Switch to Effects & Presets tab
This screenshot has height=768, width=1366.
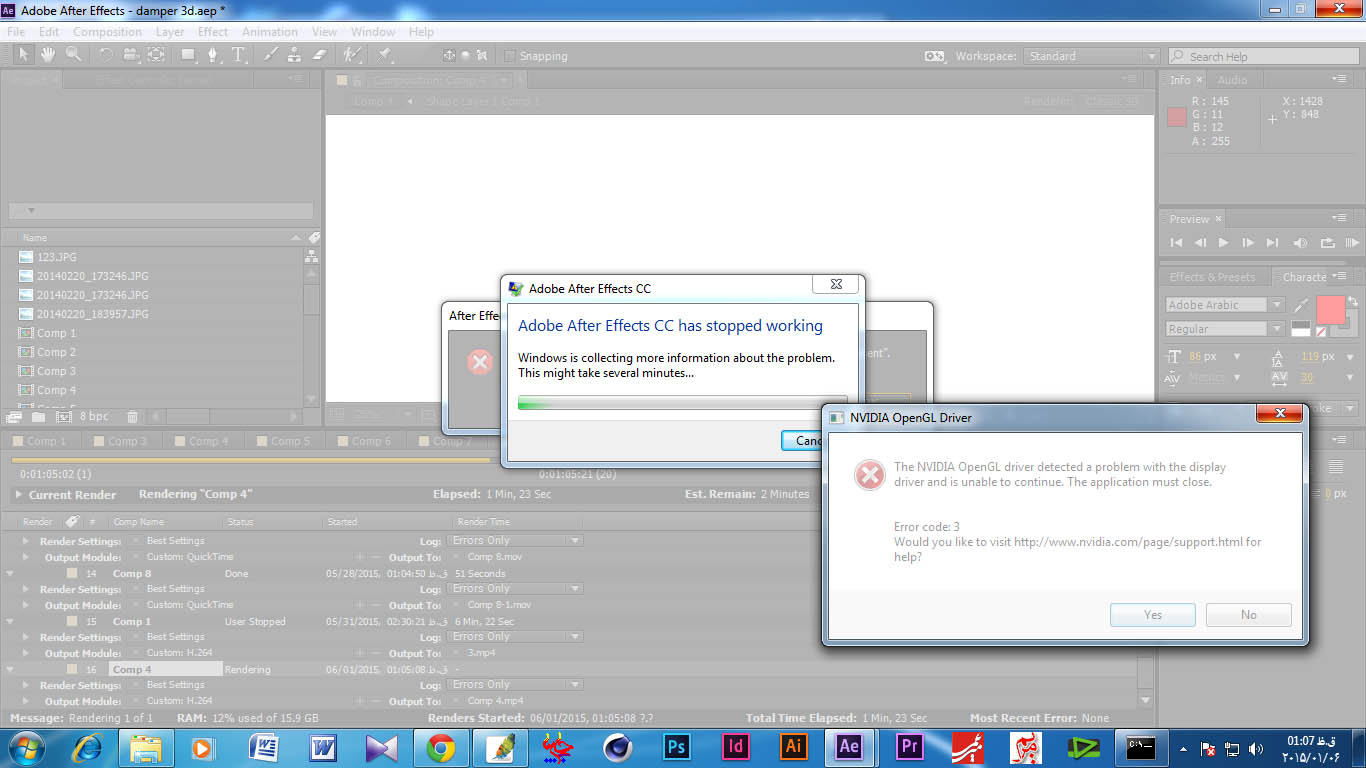(1213, 277)
